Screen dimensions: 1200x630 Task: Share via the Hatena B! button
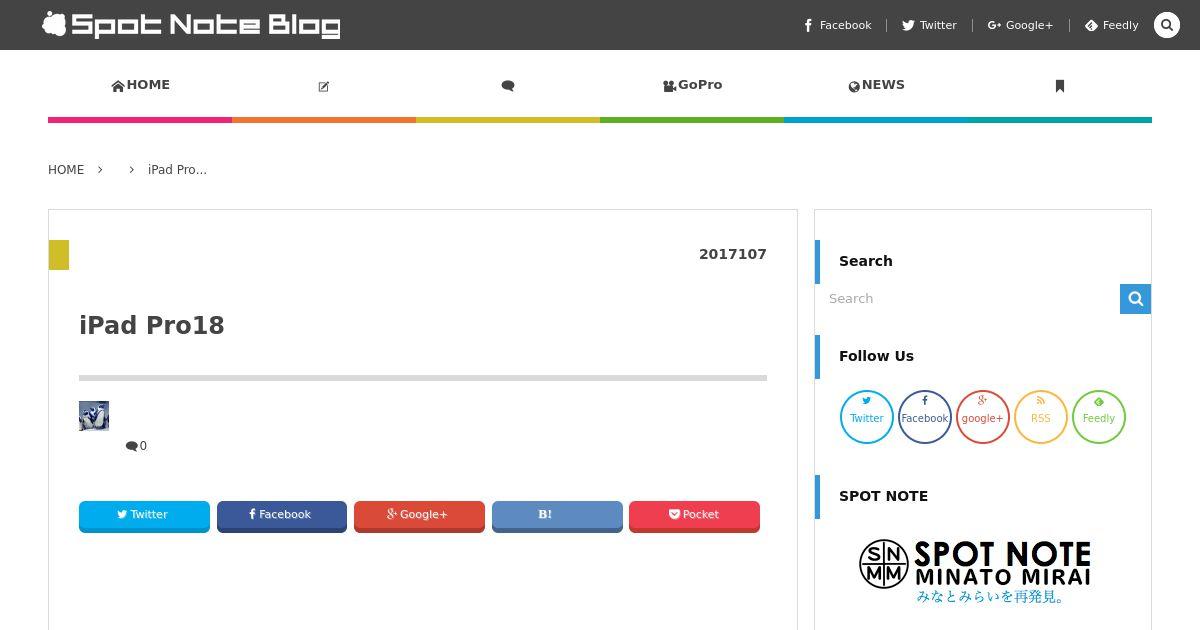[557, 515]
